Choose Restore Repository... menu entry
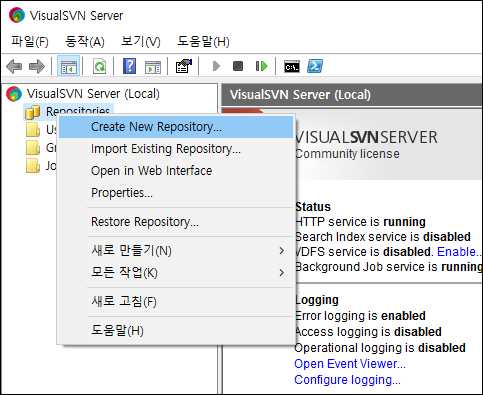This screenshot has height=395, width=483. click(x=176, y=222)
